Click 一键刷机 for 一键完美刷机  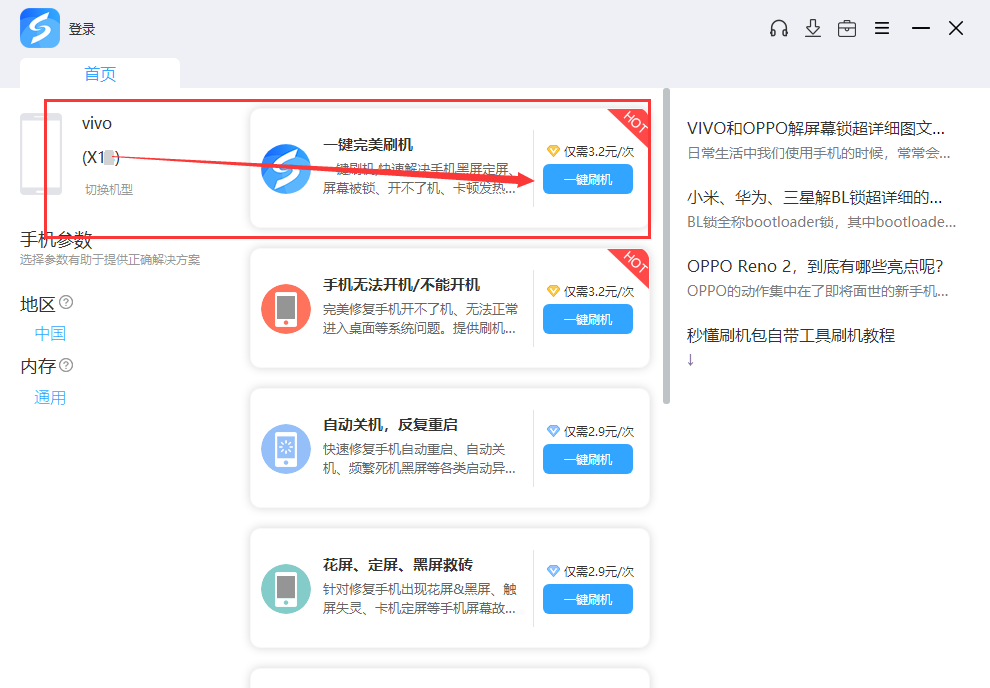tap(588, 179)
